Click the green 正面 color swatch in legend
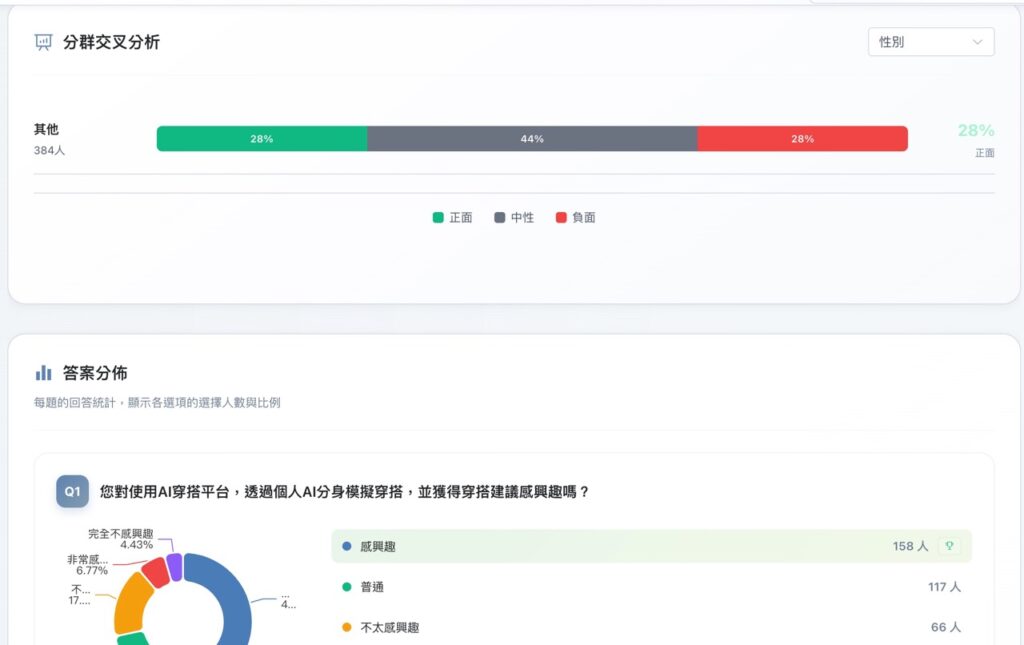 click(438, 216)
